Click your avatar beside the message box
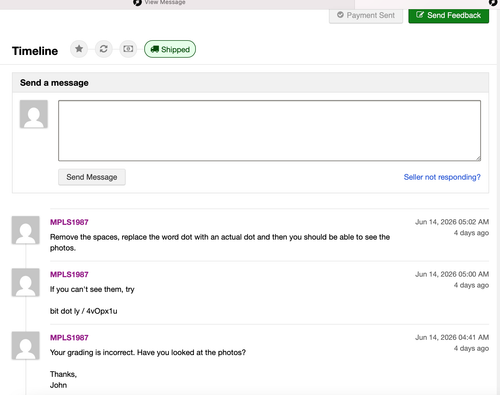This screenshot has width=500, height=395. point(34,114)
